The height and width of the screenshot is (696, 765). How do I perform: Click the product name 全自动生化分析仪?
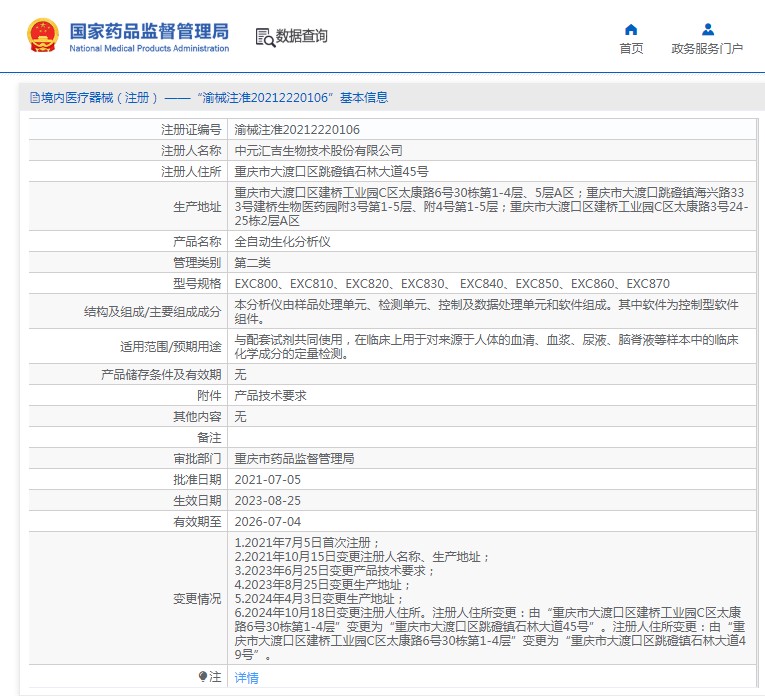[282, 242]
